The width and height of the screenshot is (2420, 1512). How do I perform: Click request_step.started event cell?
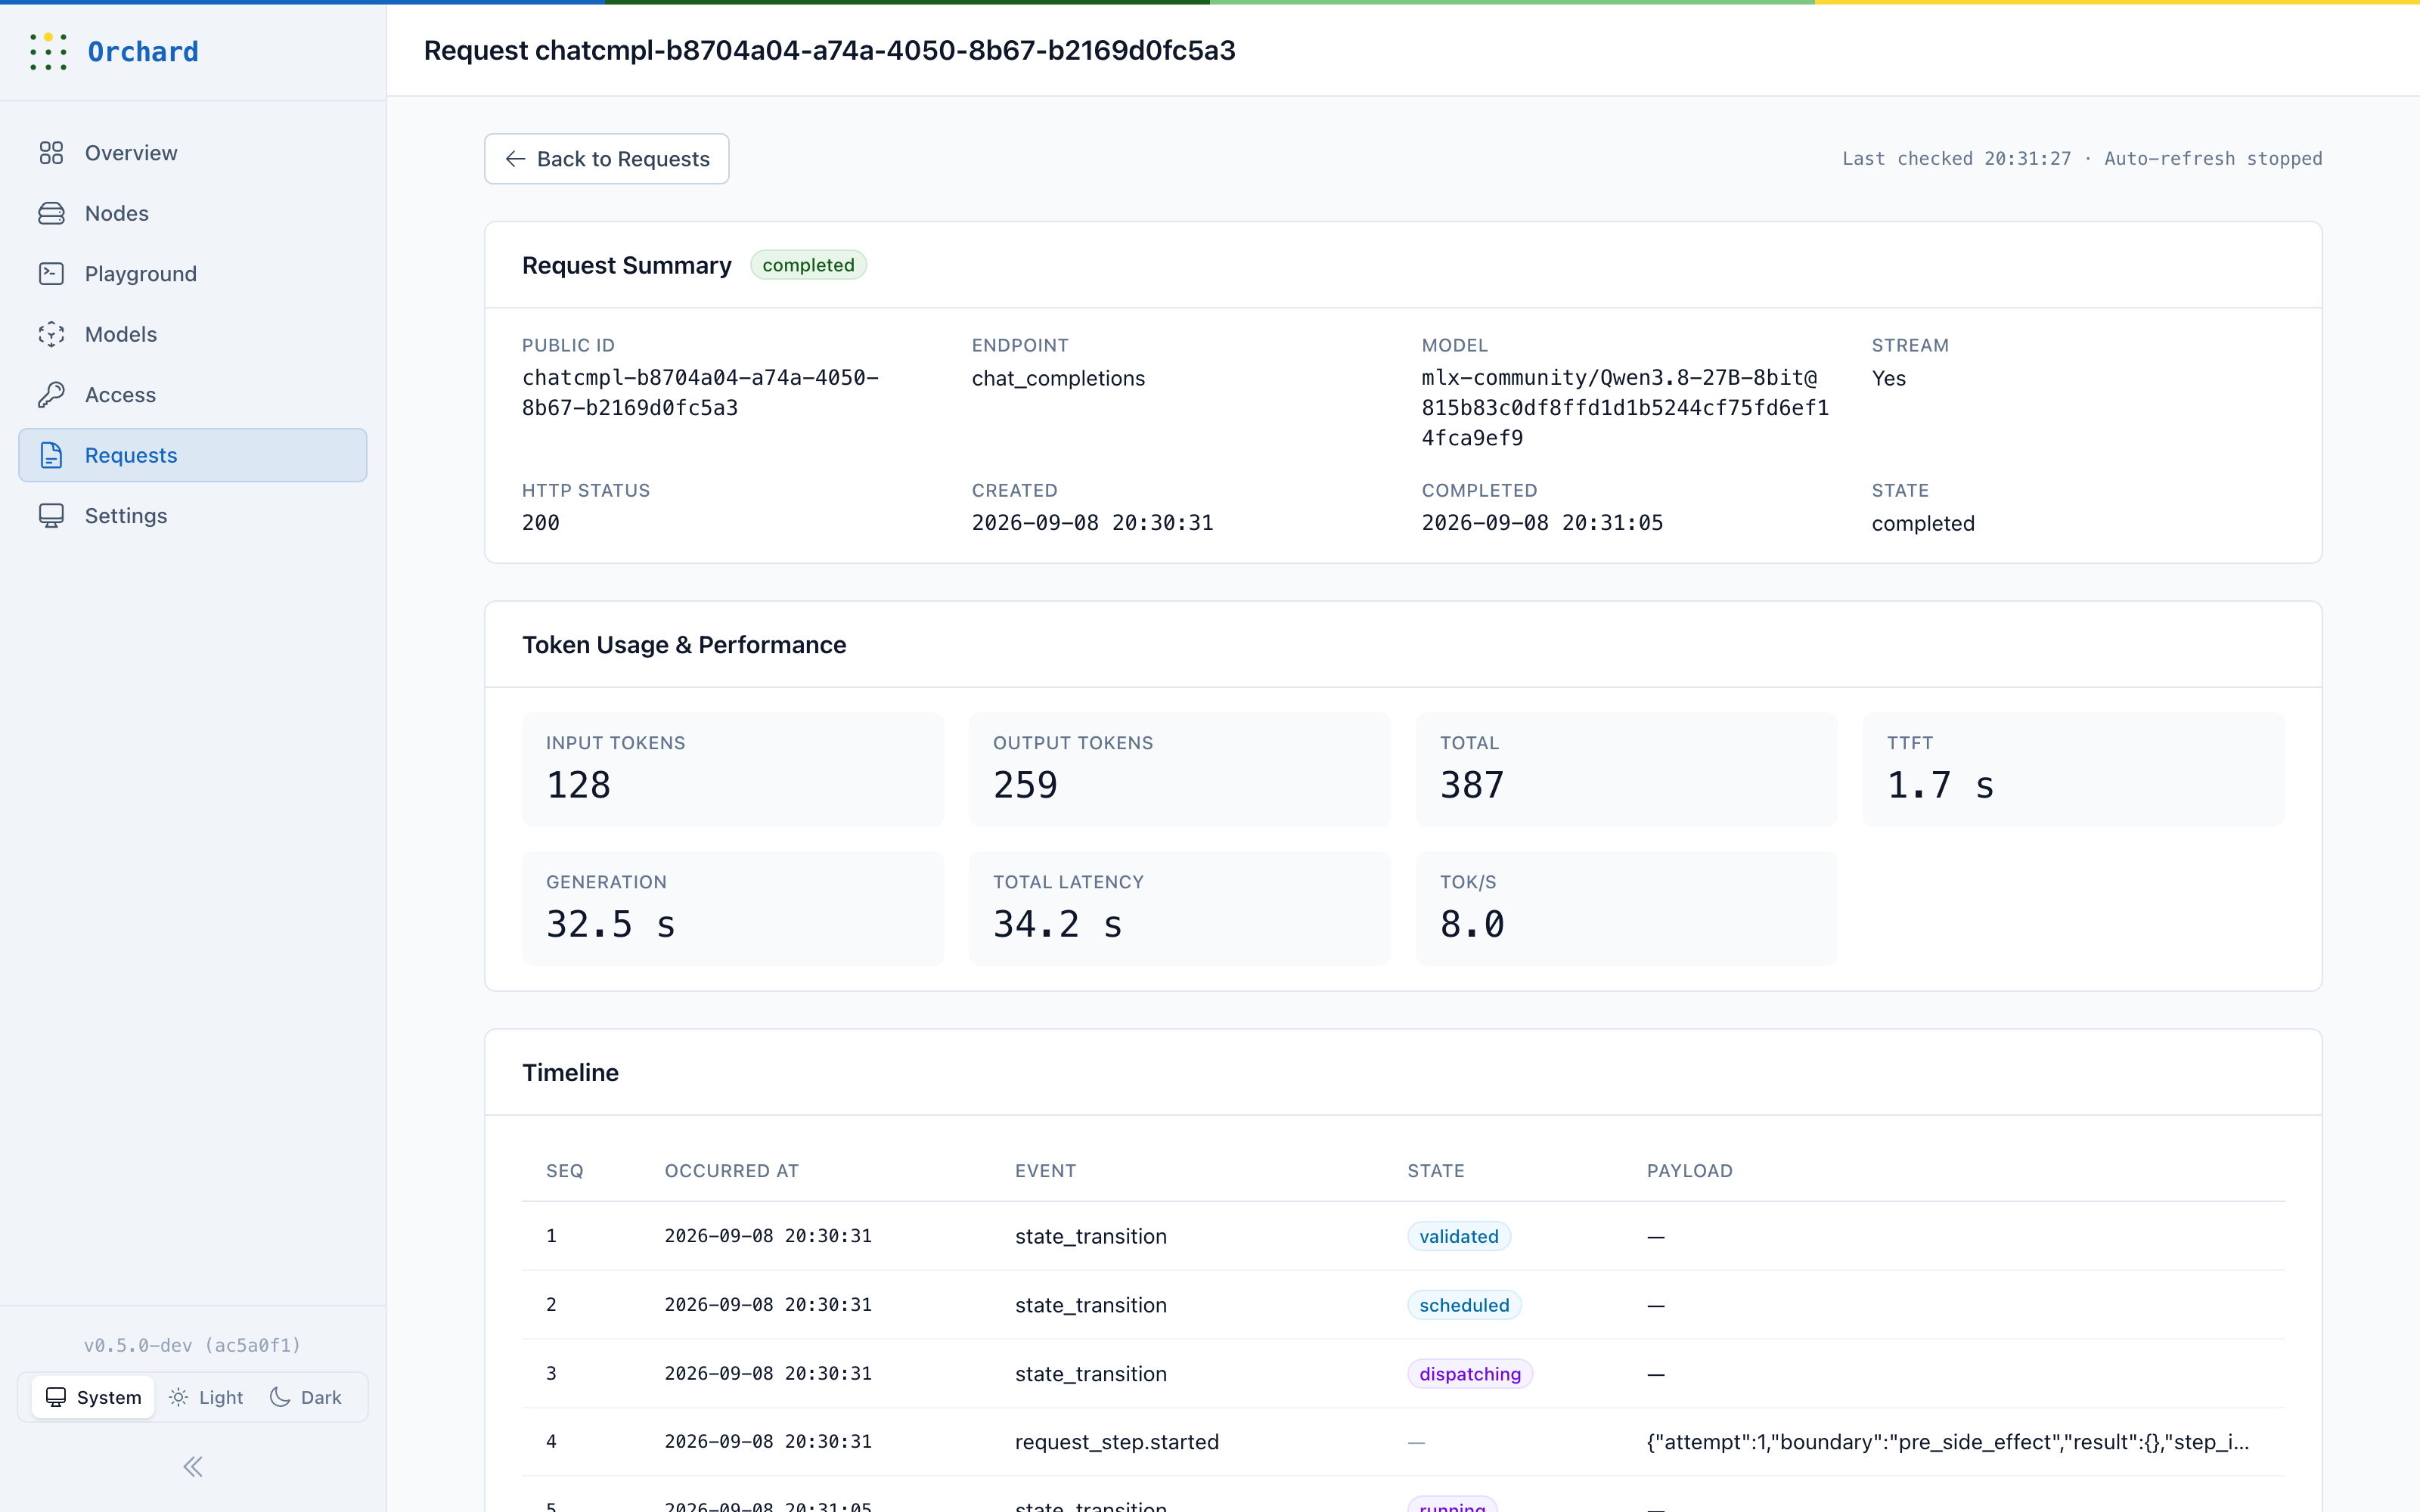tap(1117, 1442)
